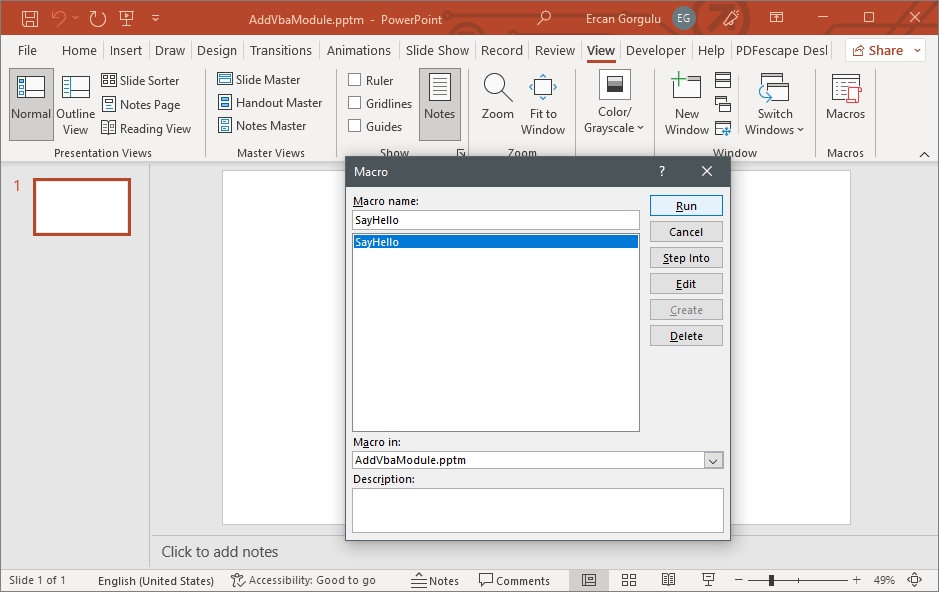Open the Color/Grayscale dropdown
Image resolution: width=939 pixels, height=592 pixels.
tap(613, 100)
